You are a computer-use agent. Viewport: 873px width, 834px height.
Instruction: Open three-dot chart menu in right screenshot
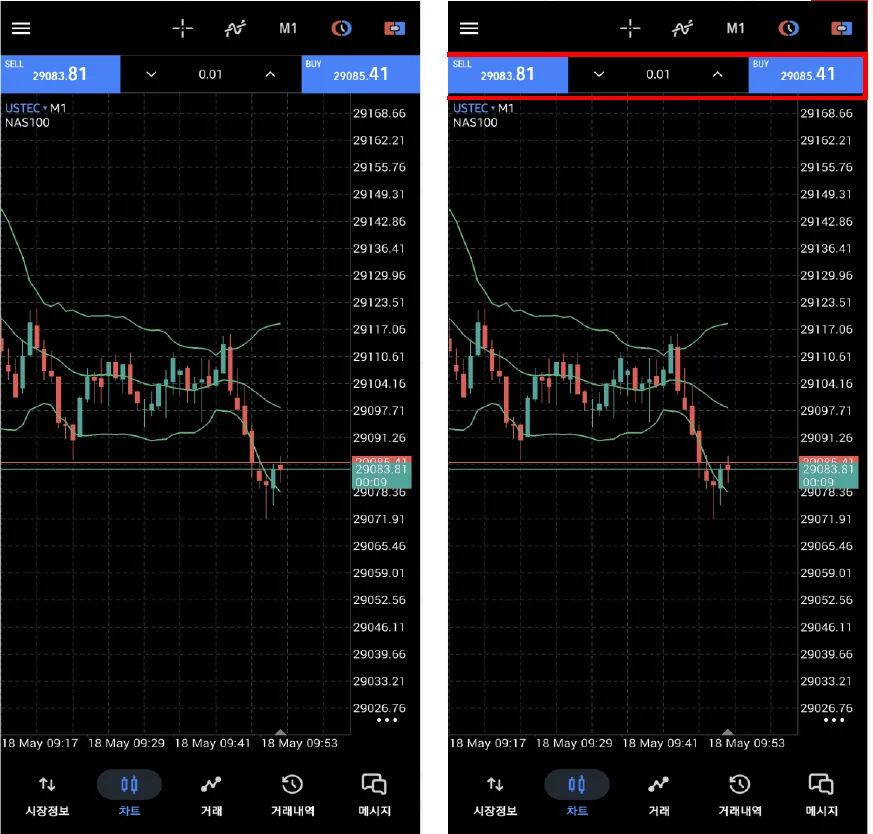(x=833, y=720)
